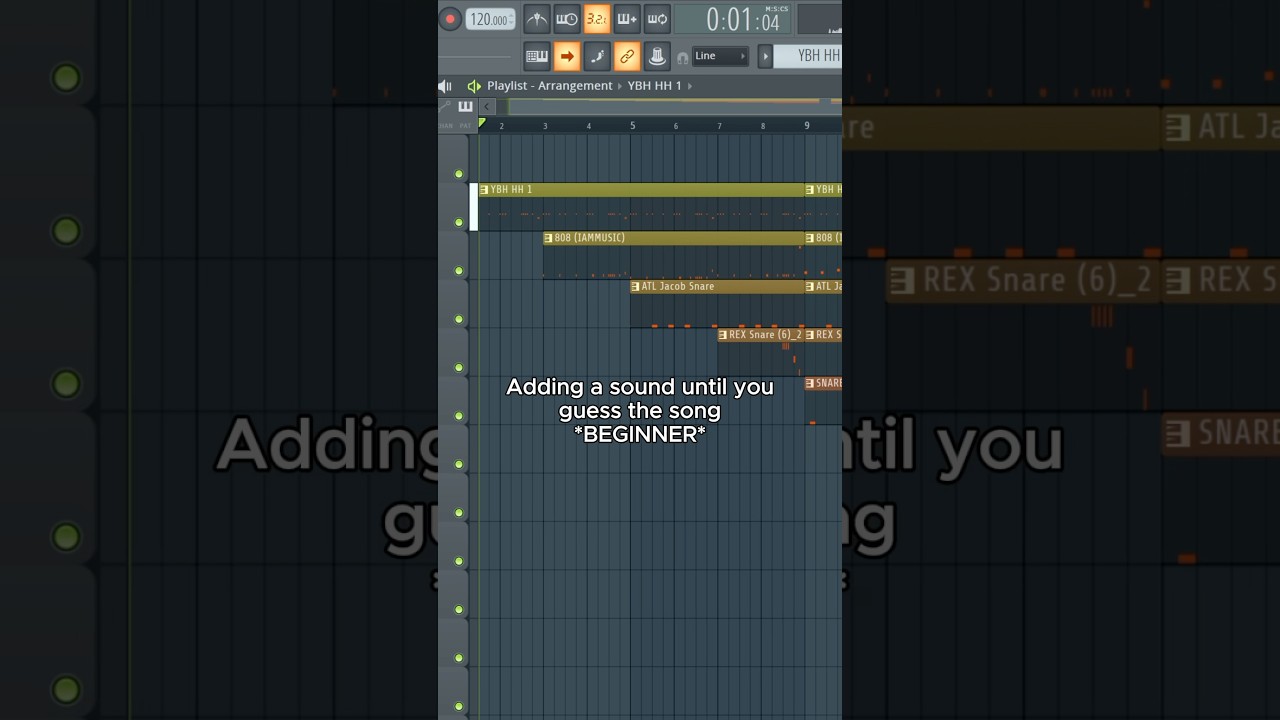Start recording with the red record button
The image size is (1280, 720).
tap(450, 19)
